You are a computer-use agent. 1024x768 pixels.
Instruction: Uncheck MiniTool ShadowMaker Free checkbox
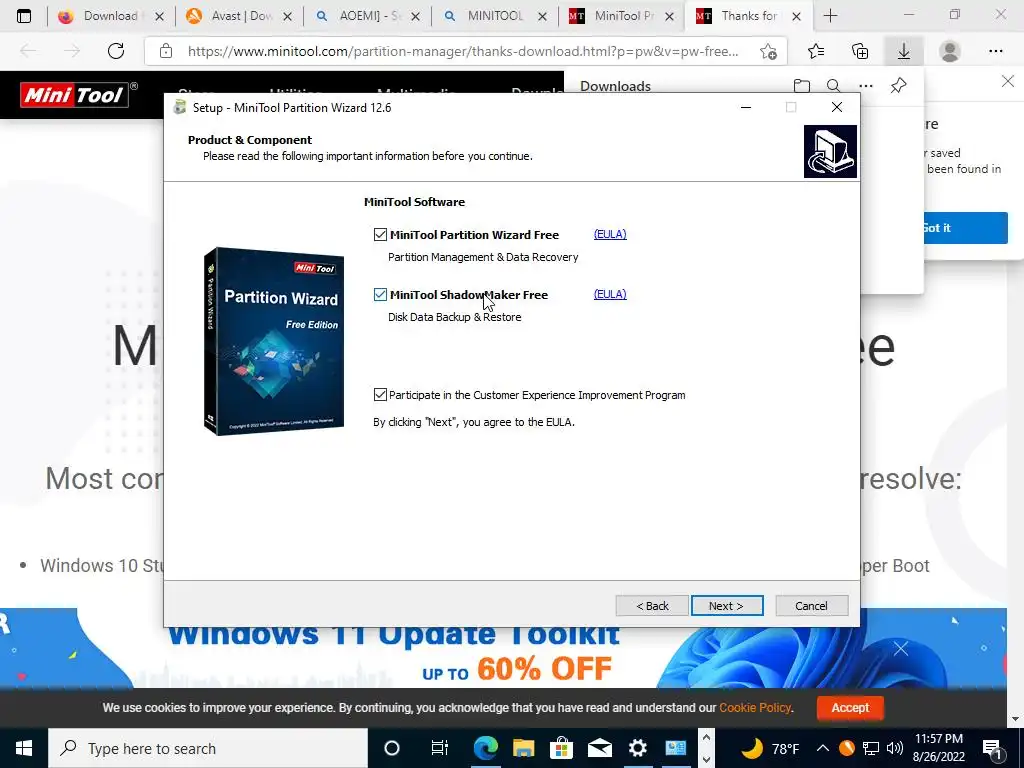[x=380, y=295]
